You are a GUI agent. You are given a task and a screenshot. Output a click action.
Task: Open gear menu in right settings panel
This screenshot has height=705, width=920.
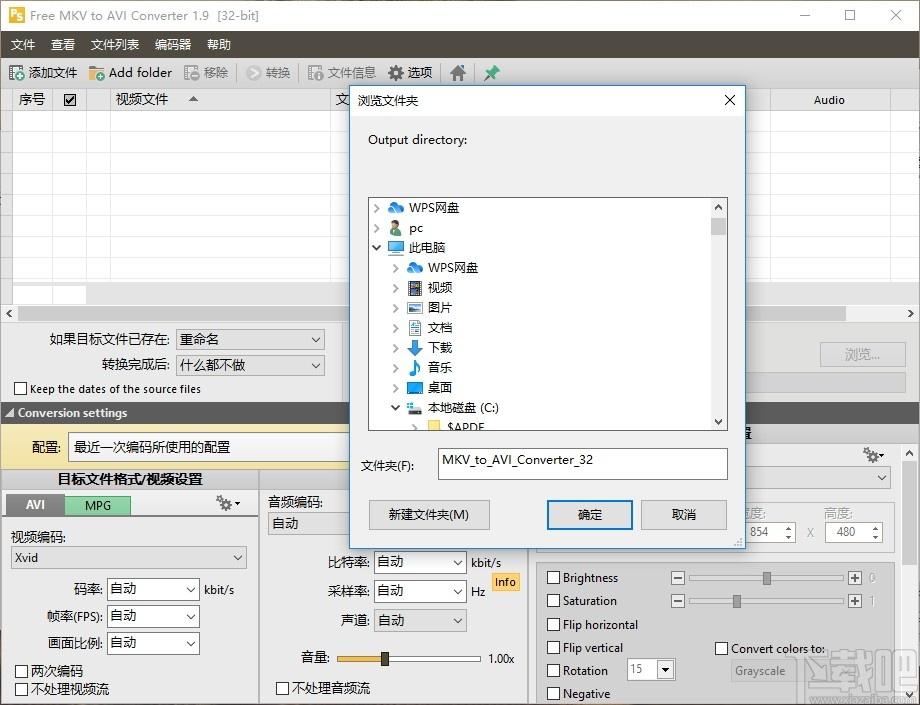pos(873,454)
